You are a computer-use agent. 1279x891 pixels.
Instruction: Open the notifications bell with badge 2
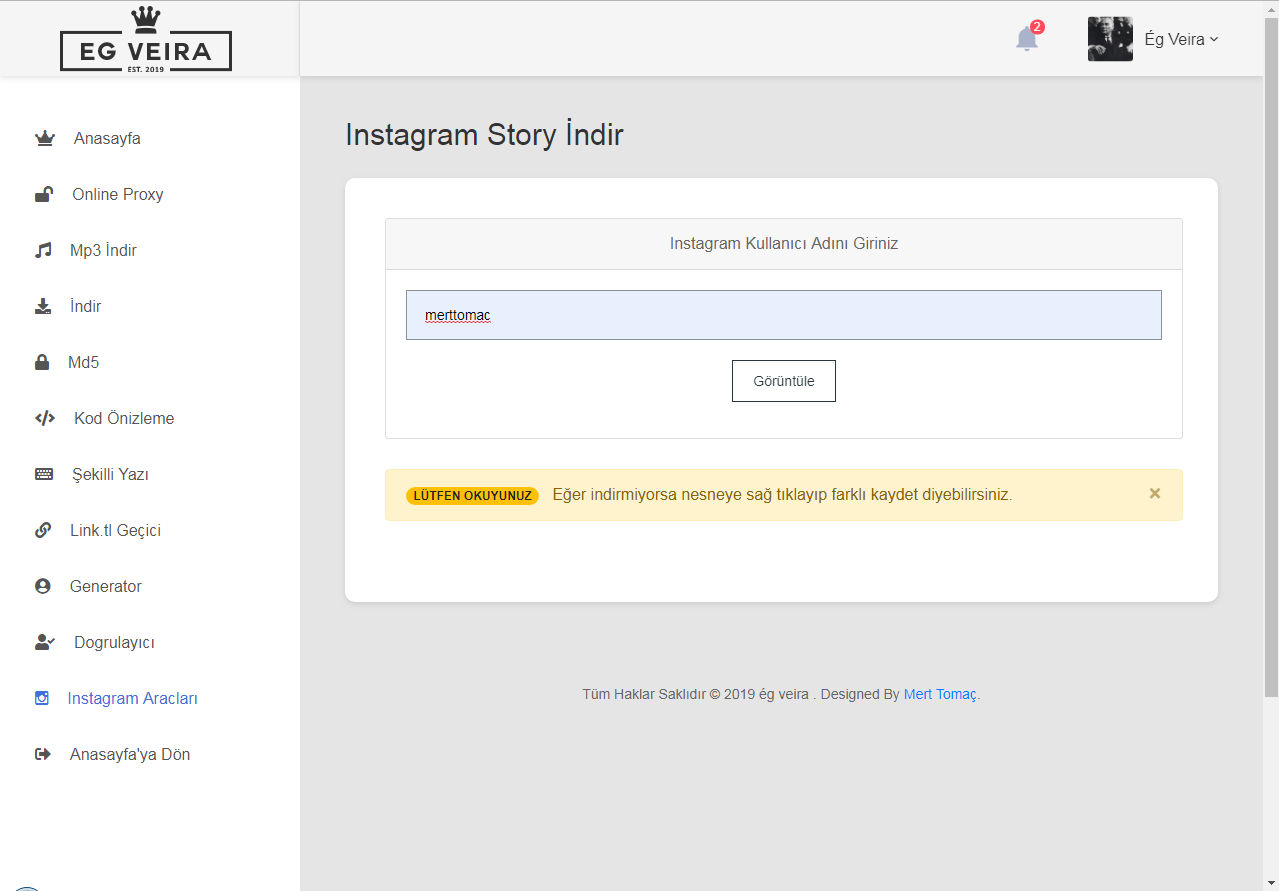pyautogui.click(x=1028, y=38)
